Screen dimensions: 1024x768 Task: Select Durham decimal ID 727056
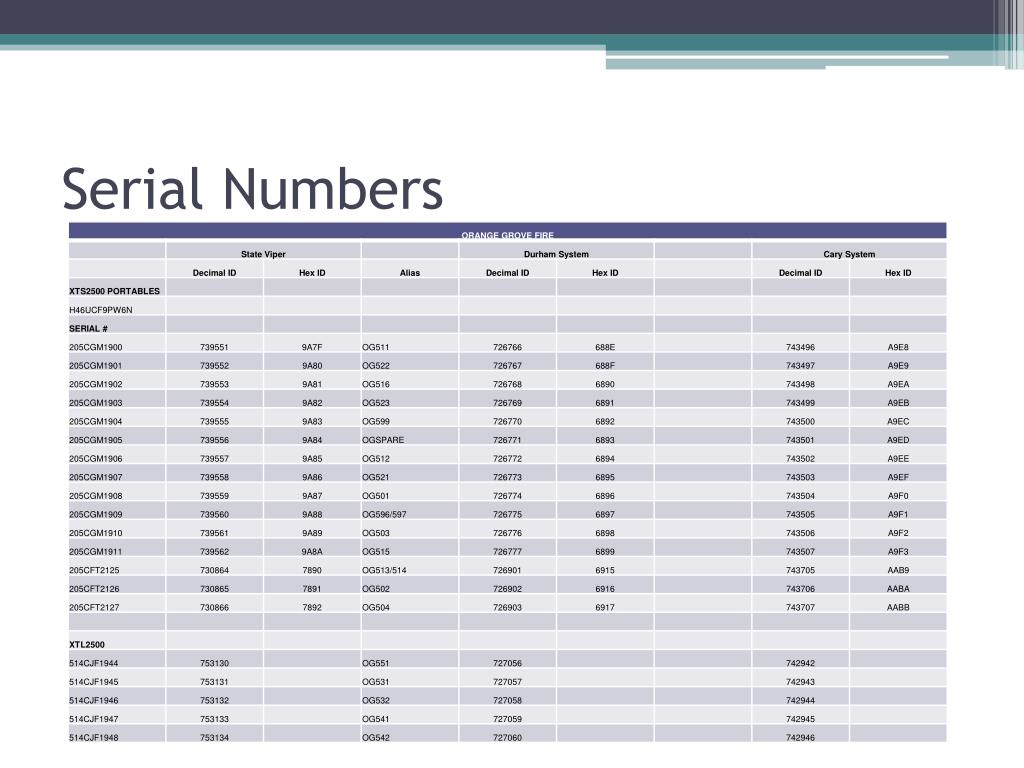coord(507,664)
